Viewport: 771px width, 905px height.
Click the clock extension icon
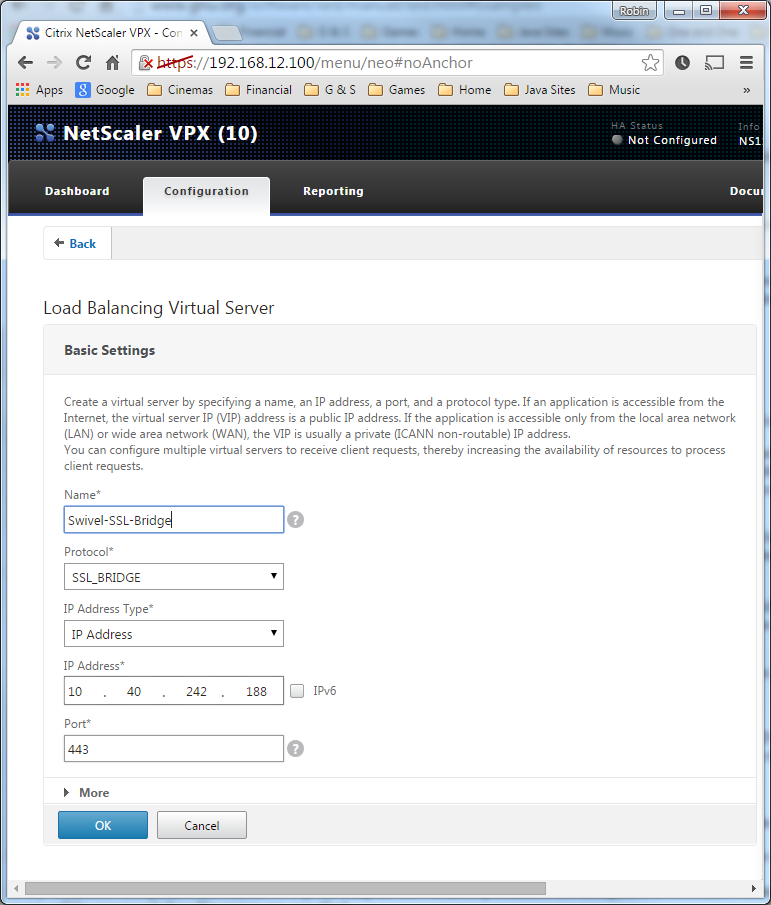coord(683,62)
